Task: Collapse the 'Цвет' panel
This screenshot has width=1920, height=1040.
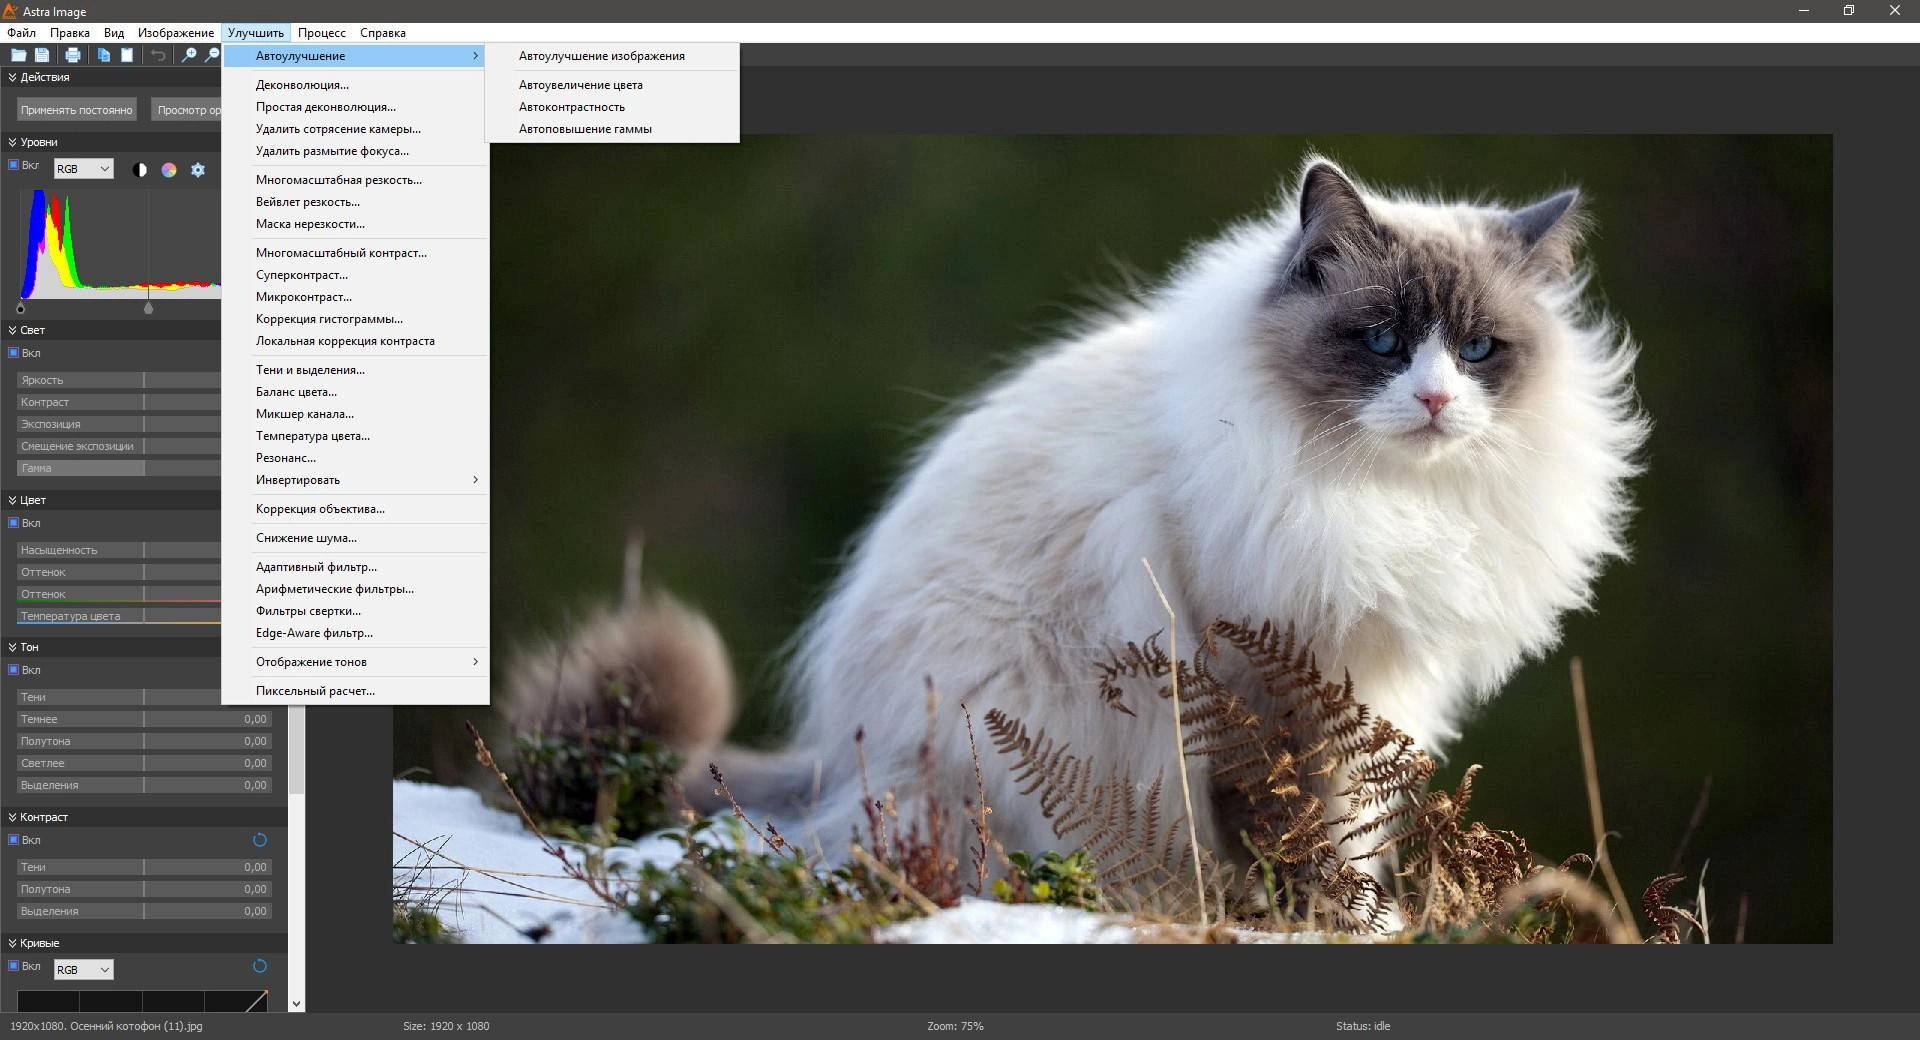Action: click(13, 500)
